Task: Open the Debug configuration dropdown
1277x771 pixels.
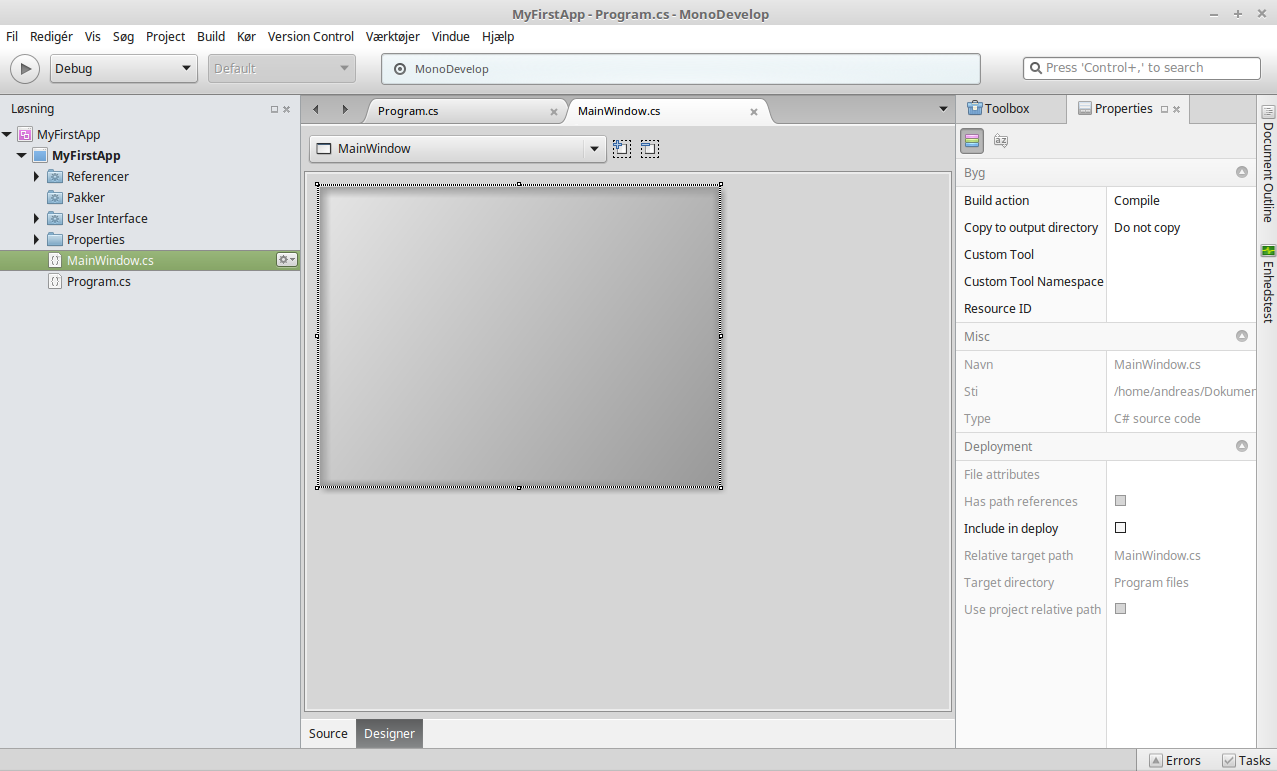Action: (125, 69)
